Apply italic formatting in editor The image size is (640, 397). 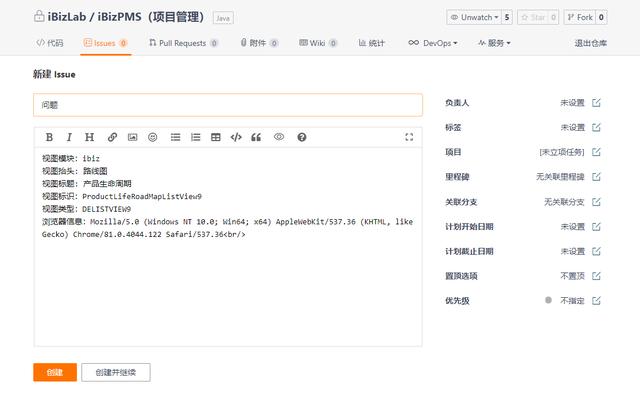tap(69, 137)
